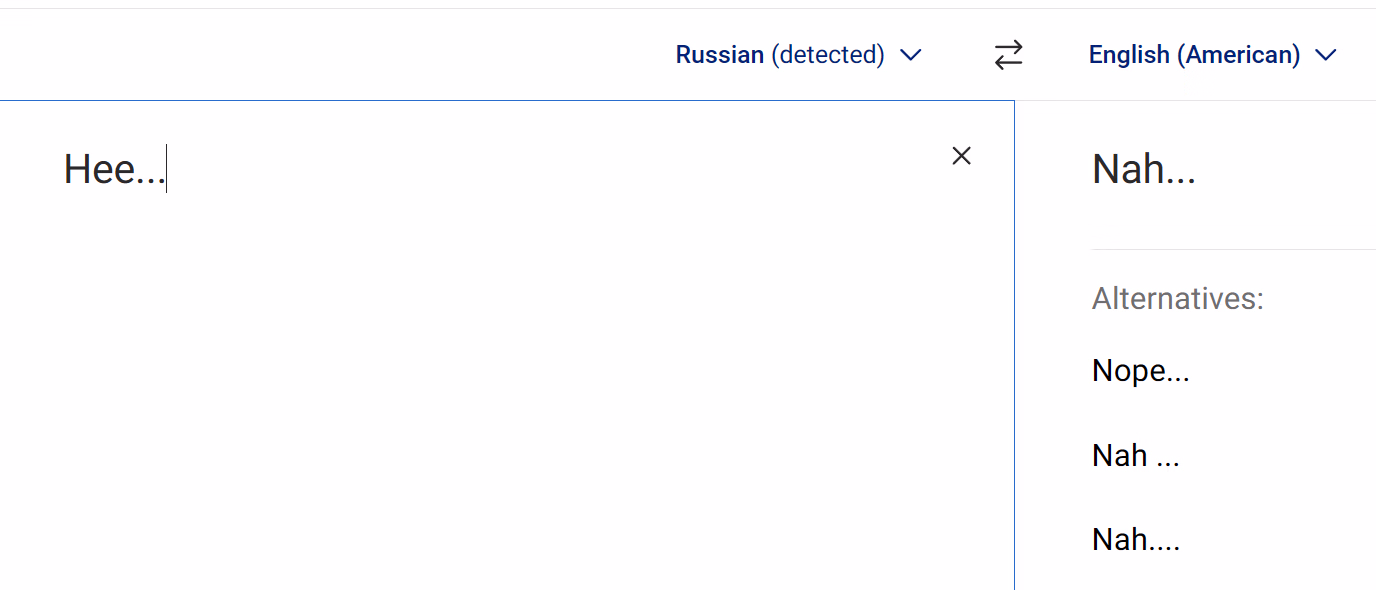Click the word "Russian" in the language bar
This screenshot has height=590, width=1376.
pyautogui.click(x=719, y=55)
